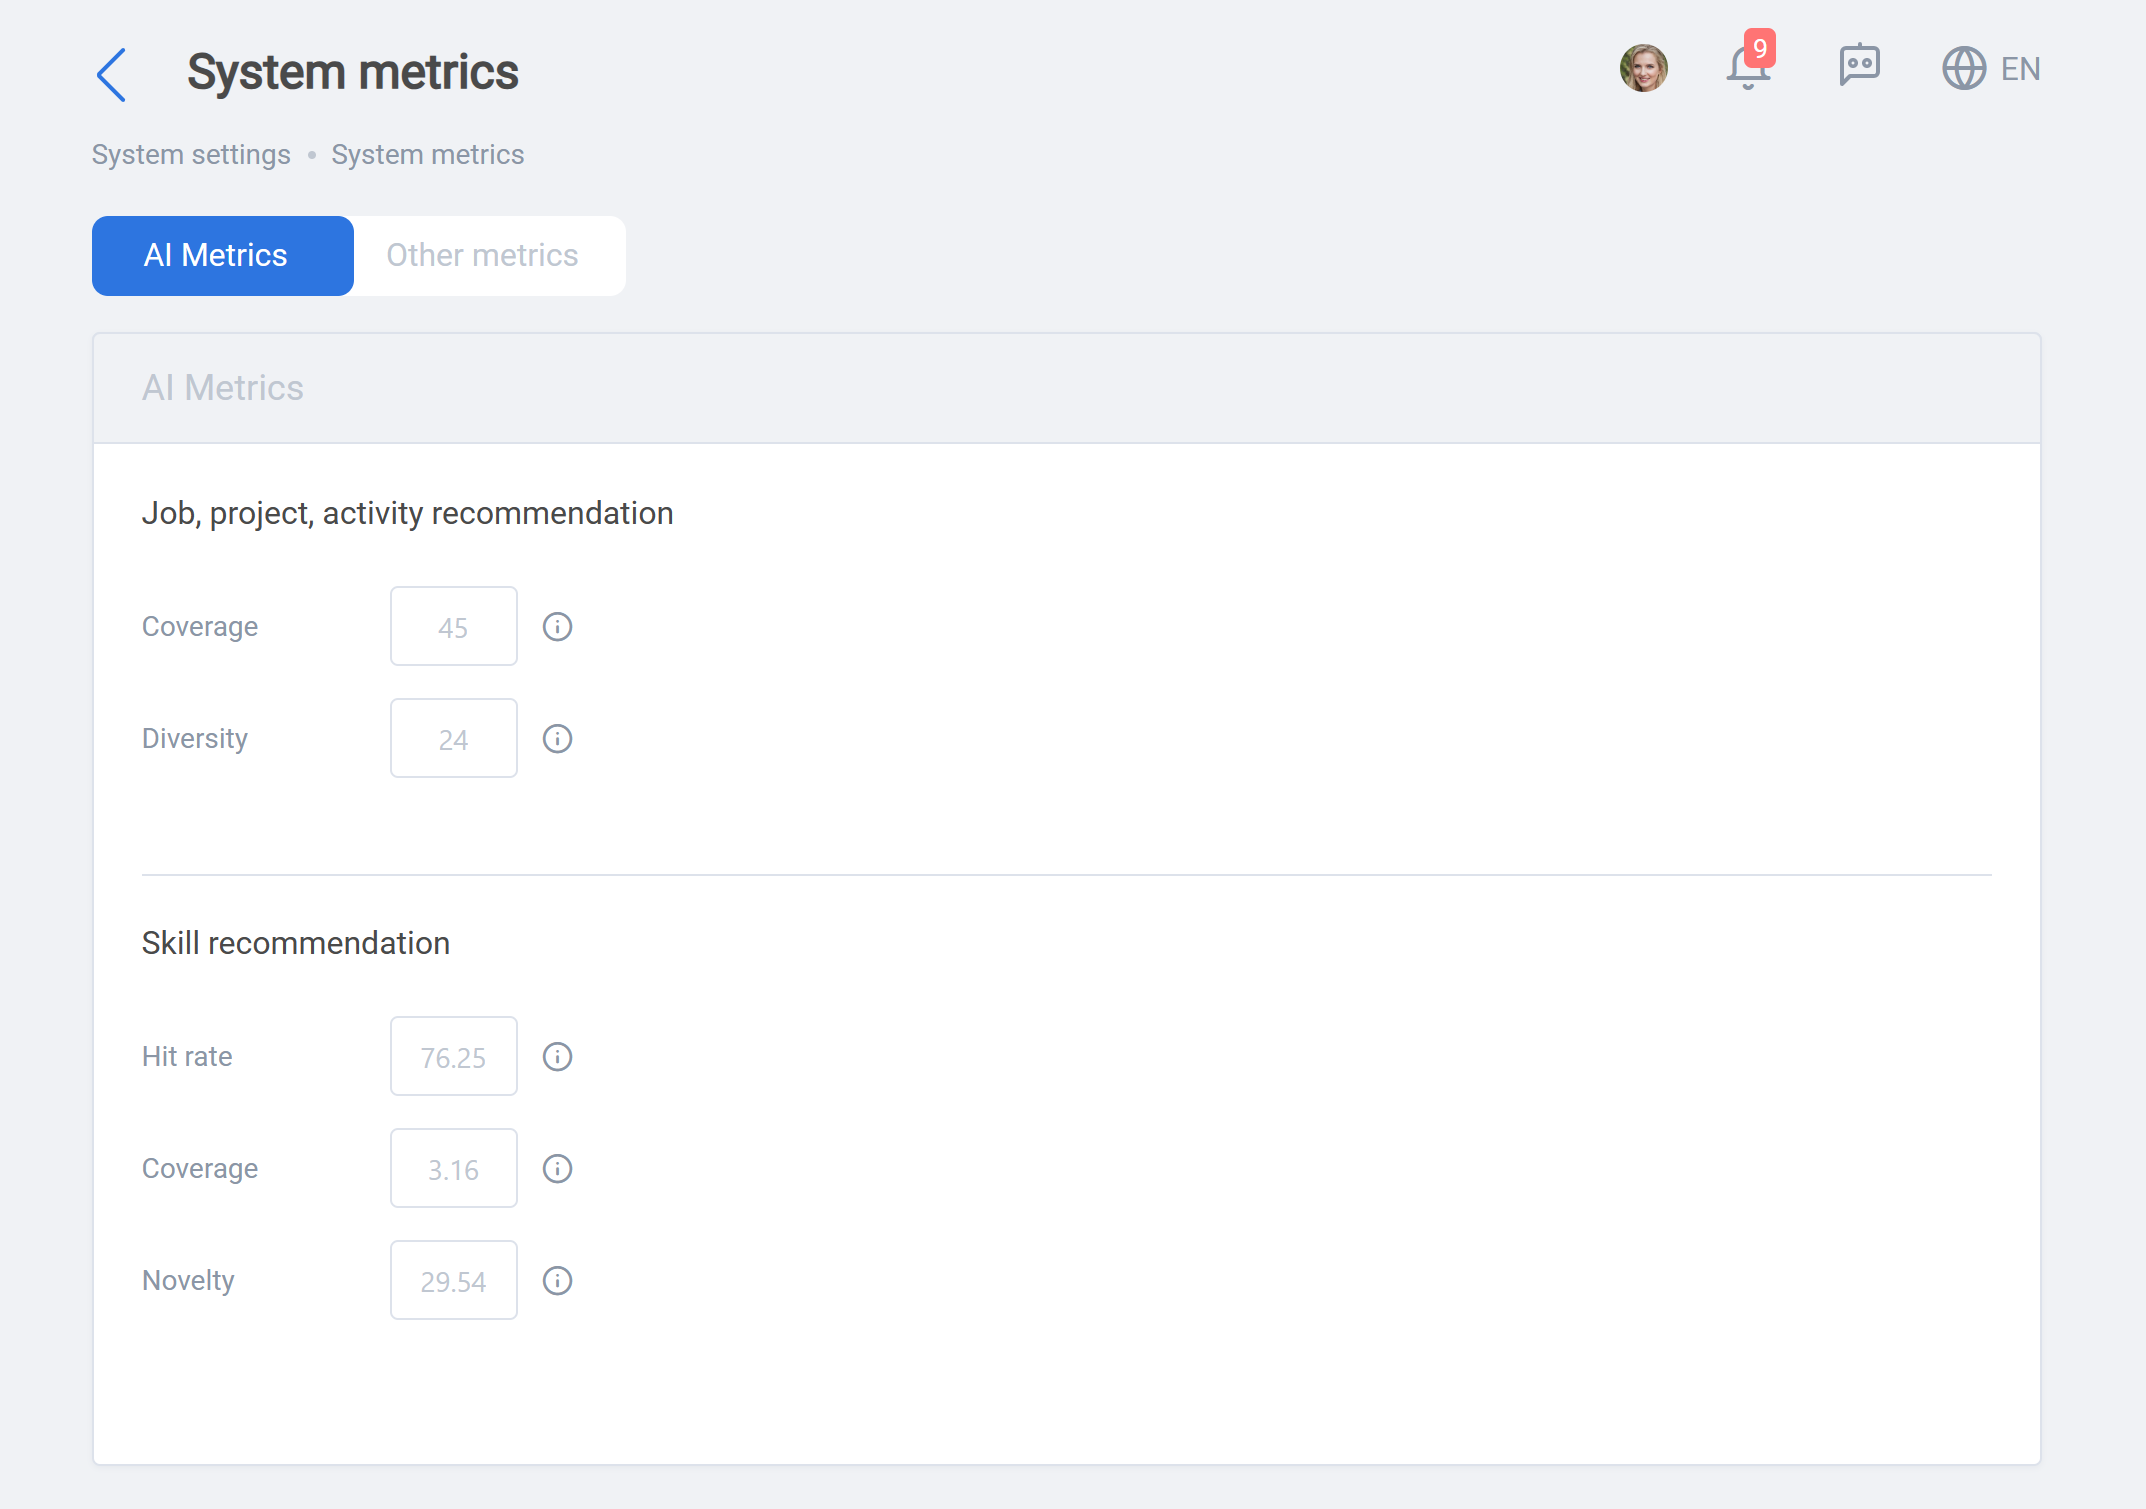
Task: Show info for the Novelty metric
Action: point(557,1281)
